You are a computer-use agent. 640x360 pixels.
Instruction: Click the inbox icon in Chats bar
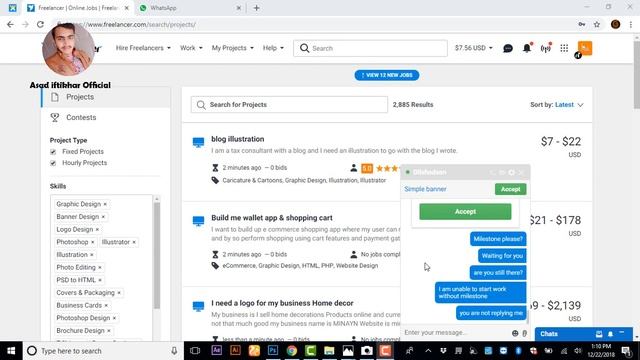tap(599, 334)
